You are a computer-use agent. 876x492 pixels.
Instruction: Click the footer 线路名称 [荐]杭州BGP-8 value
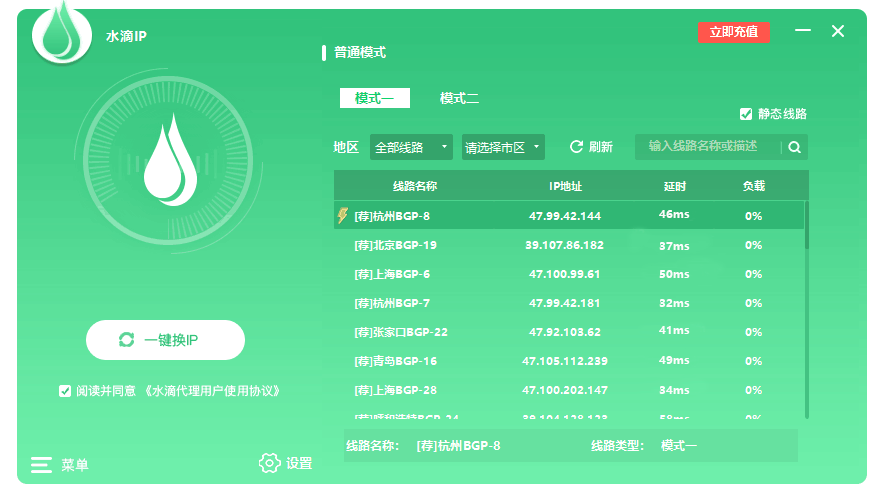click(458, 446)
